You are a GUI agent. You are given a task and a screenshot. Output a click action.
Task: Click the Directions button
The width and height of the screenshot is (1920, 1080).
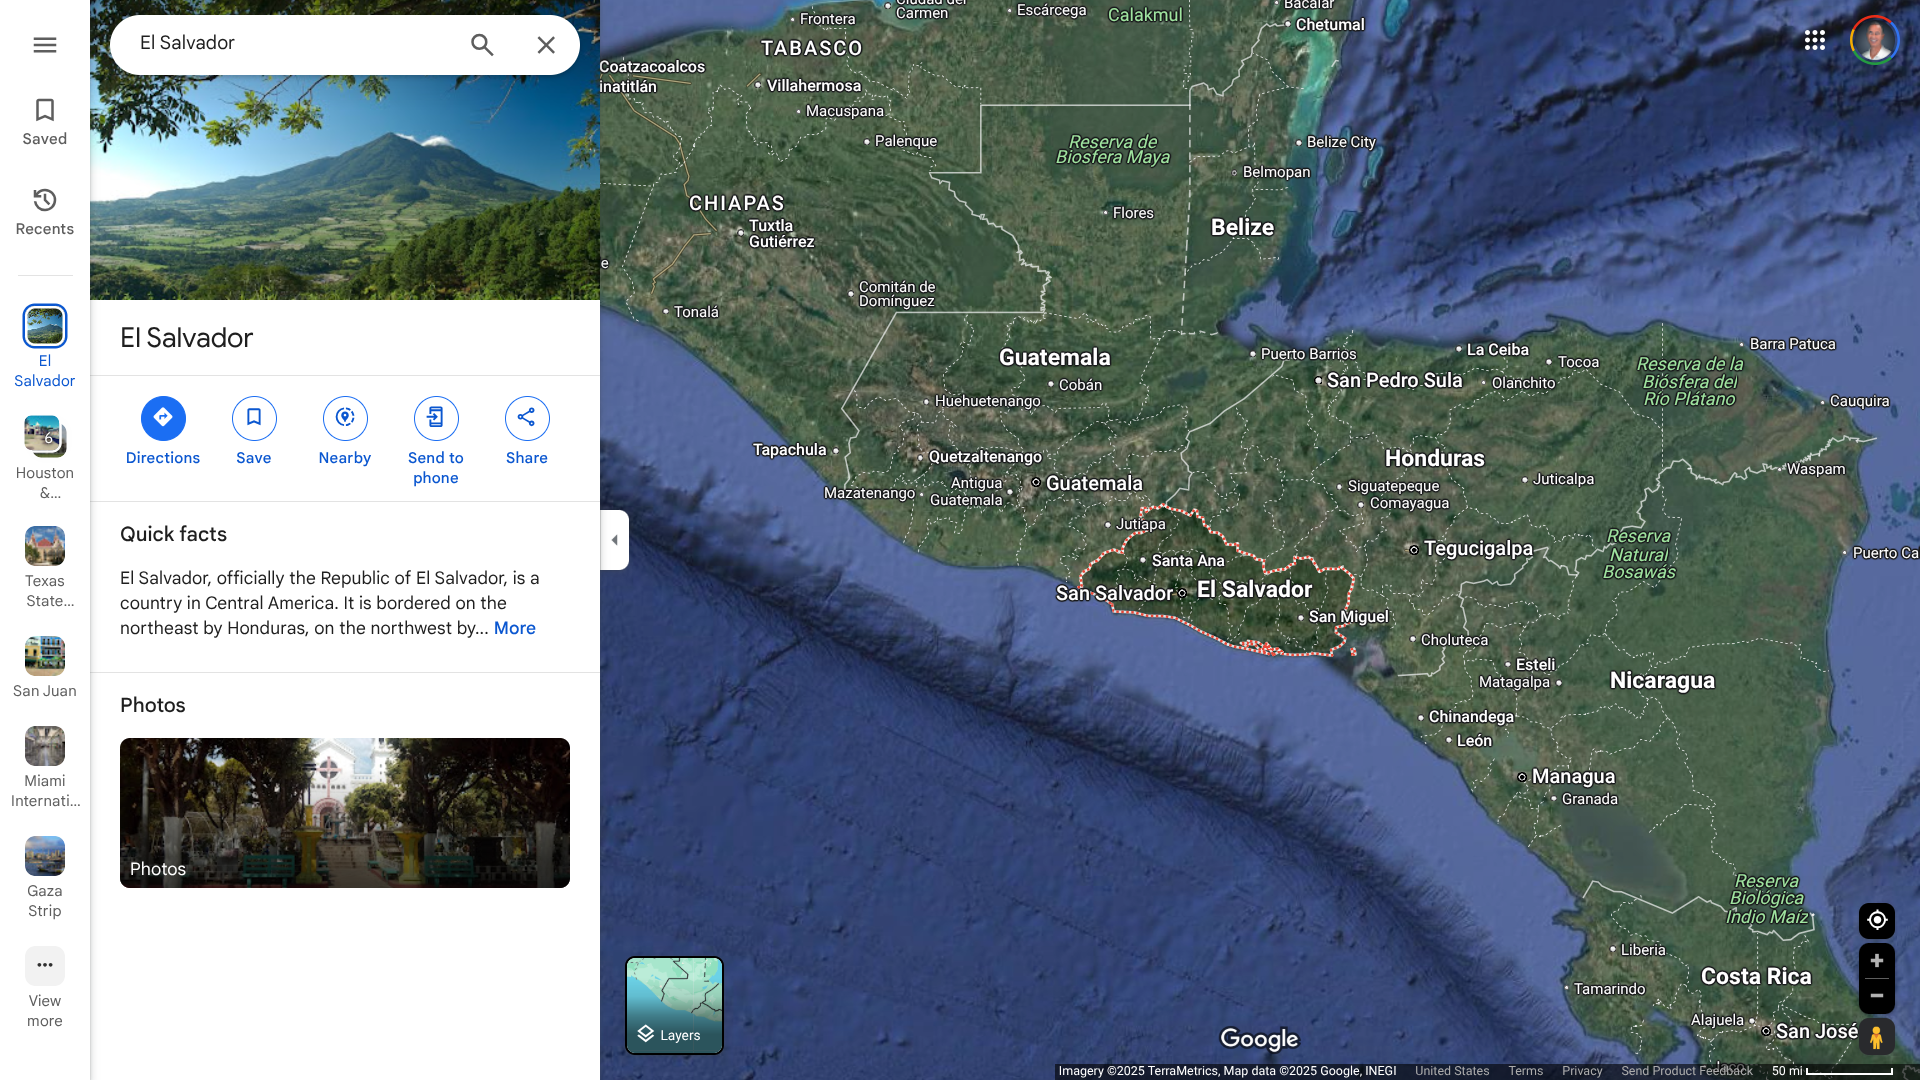point(163,418)
